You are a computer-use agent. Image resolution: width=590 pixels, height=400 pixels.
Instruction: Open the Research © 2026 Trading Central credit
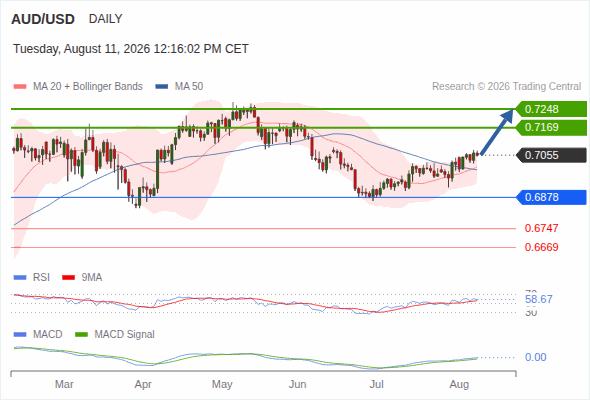coord(506,87)
